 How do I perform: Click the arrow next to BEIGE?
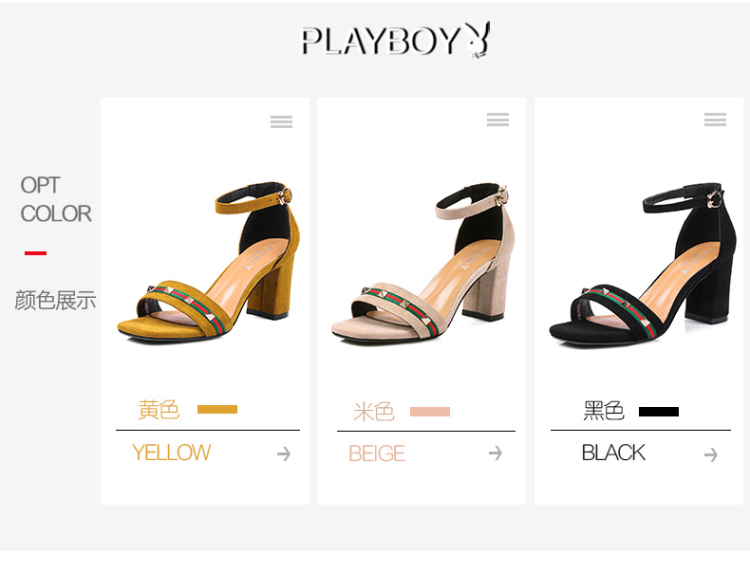496,452
